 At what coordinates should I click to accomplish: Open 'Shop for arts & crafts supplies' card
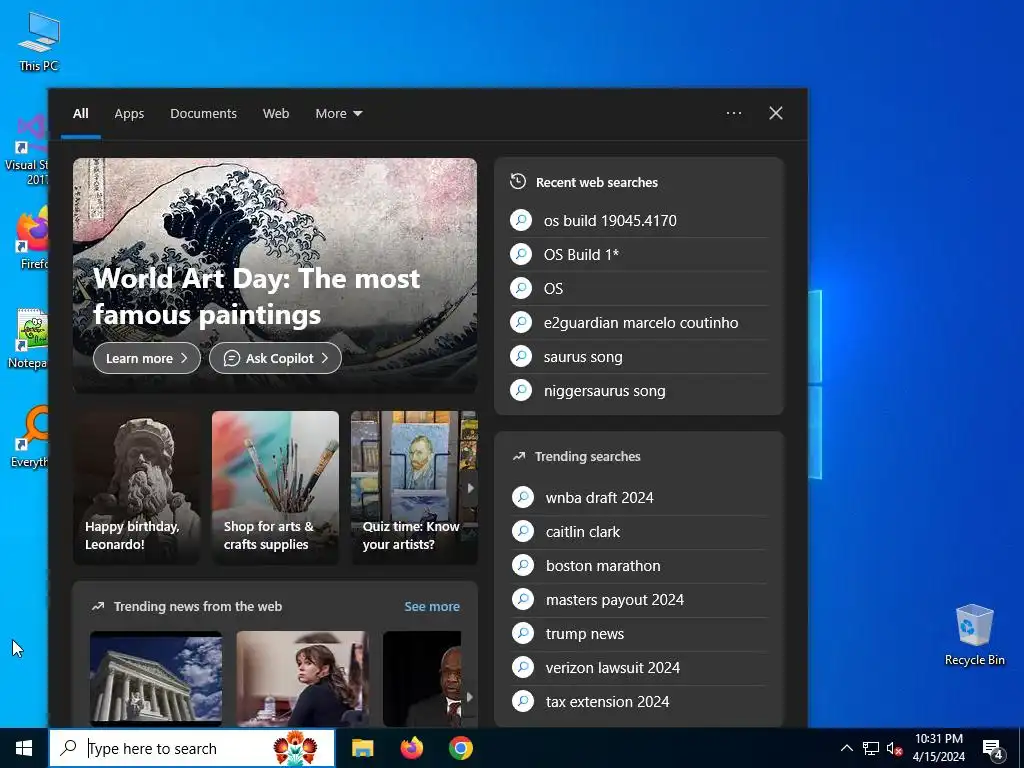pos(275,487)
